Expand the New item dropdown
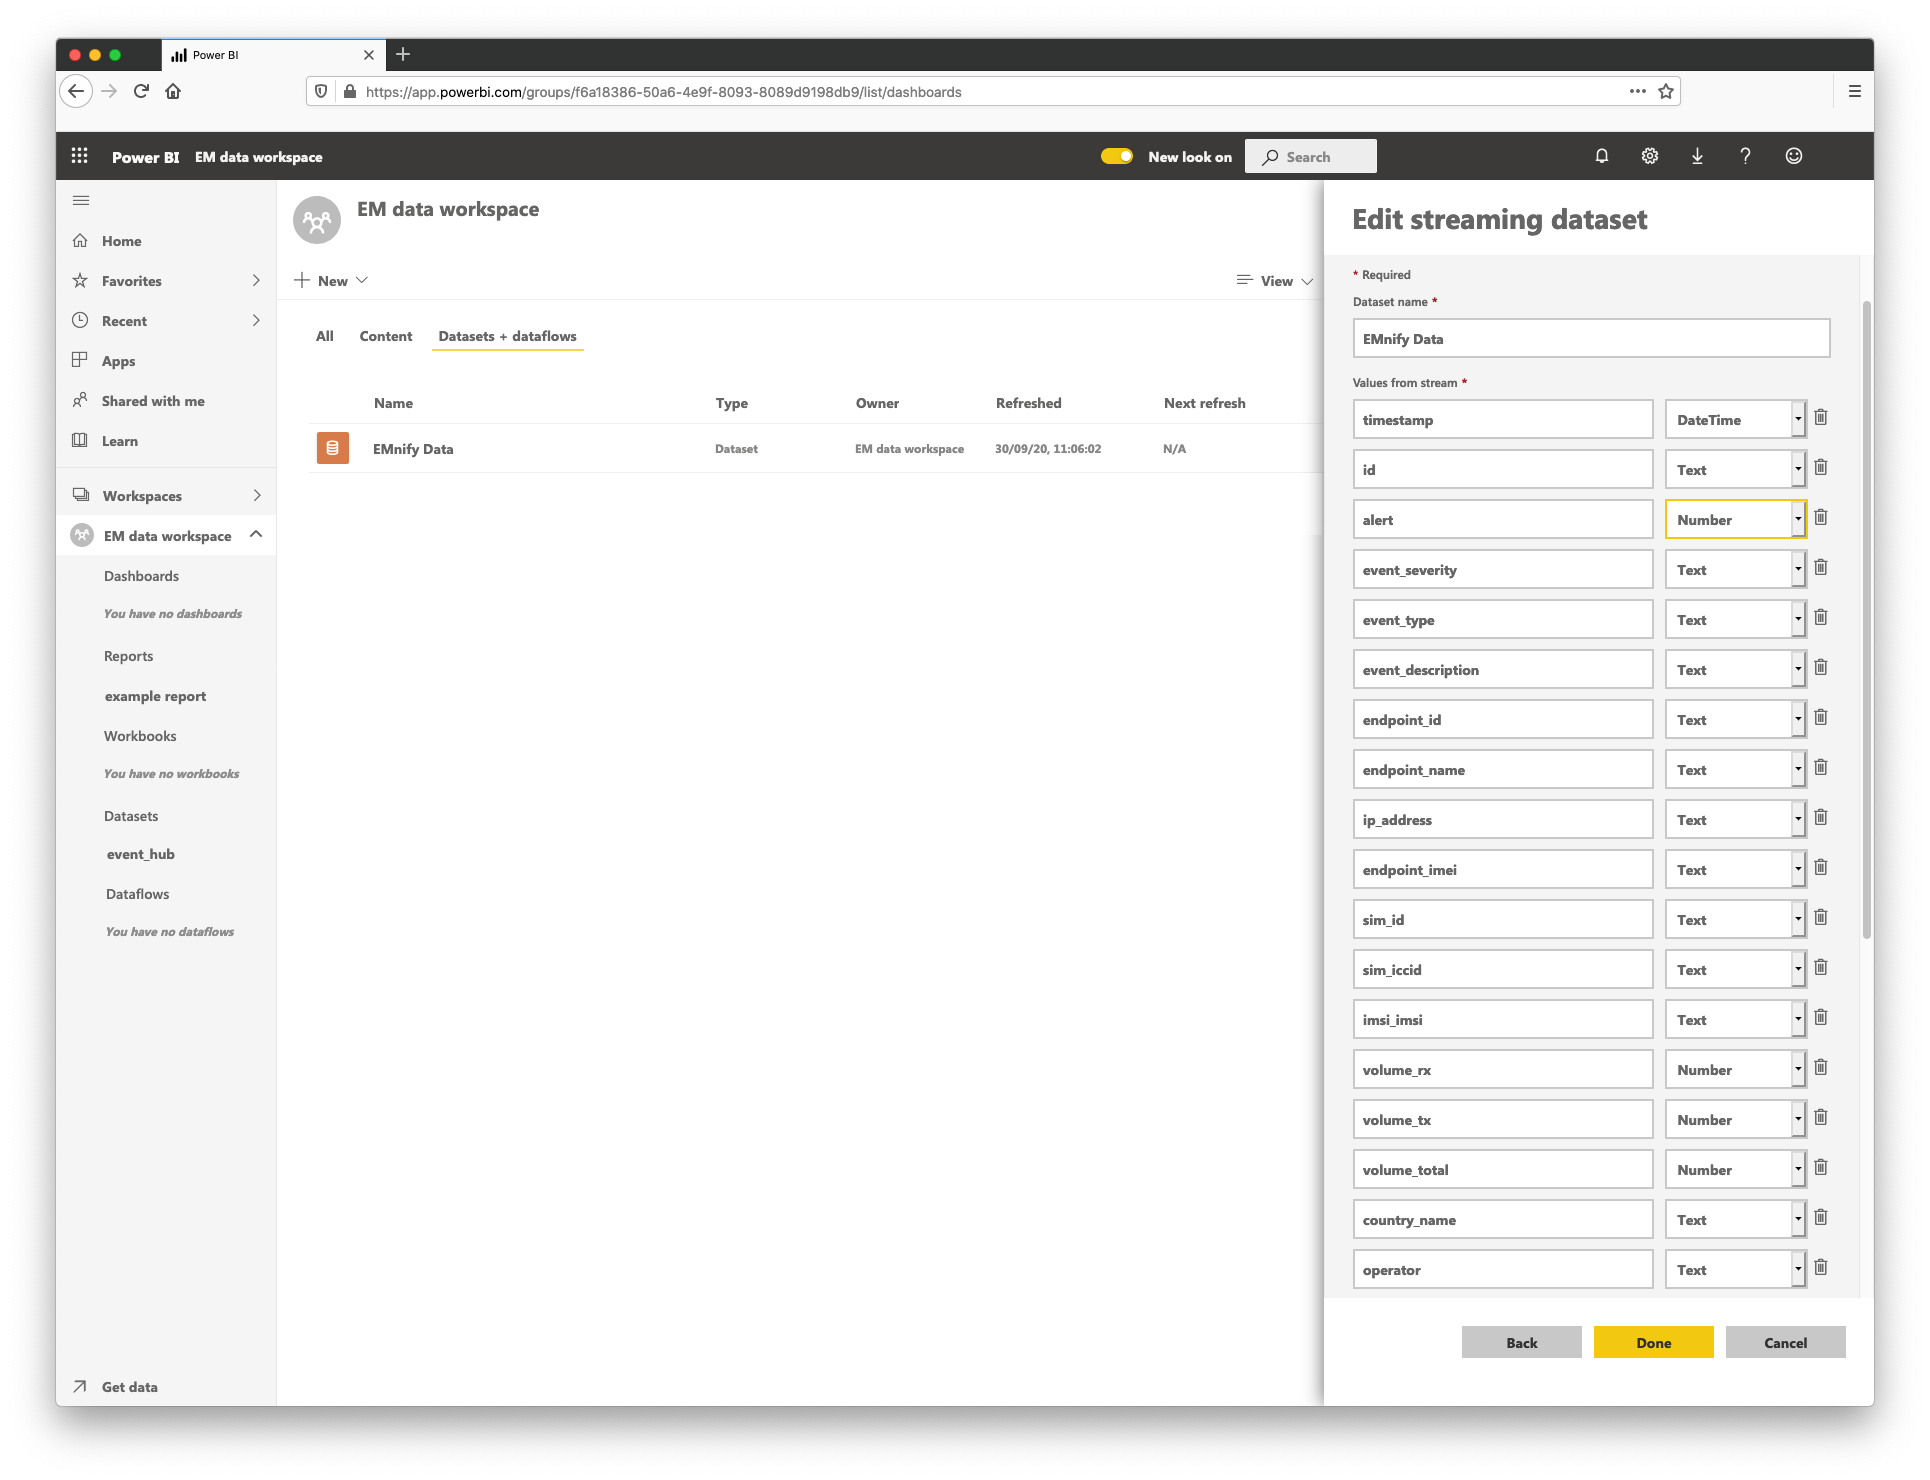 (x=332, y=281)
